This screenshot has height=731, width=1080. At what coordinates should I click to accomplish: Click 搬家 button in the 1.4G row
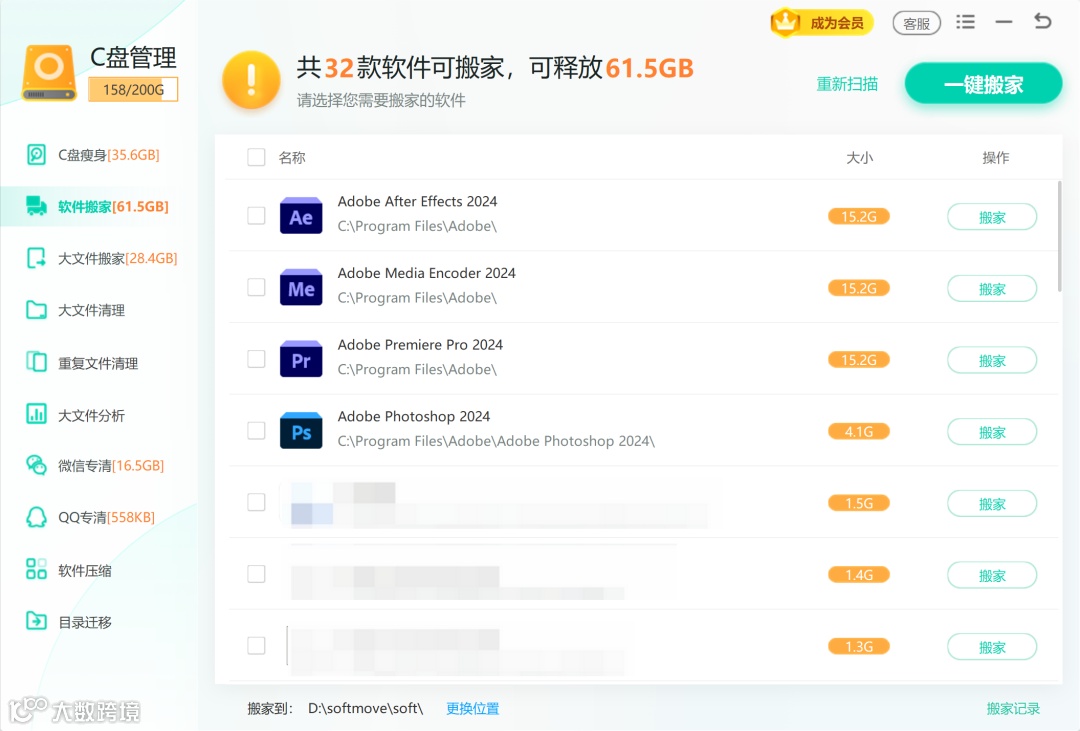(x=992, y=575)
